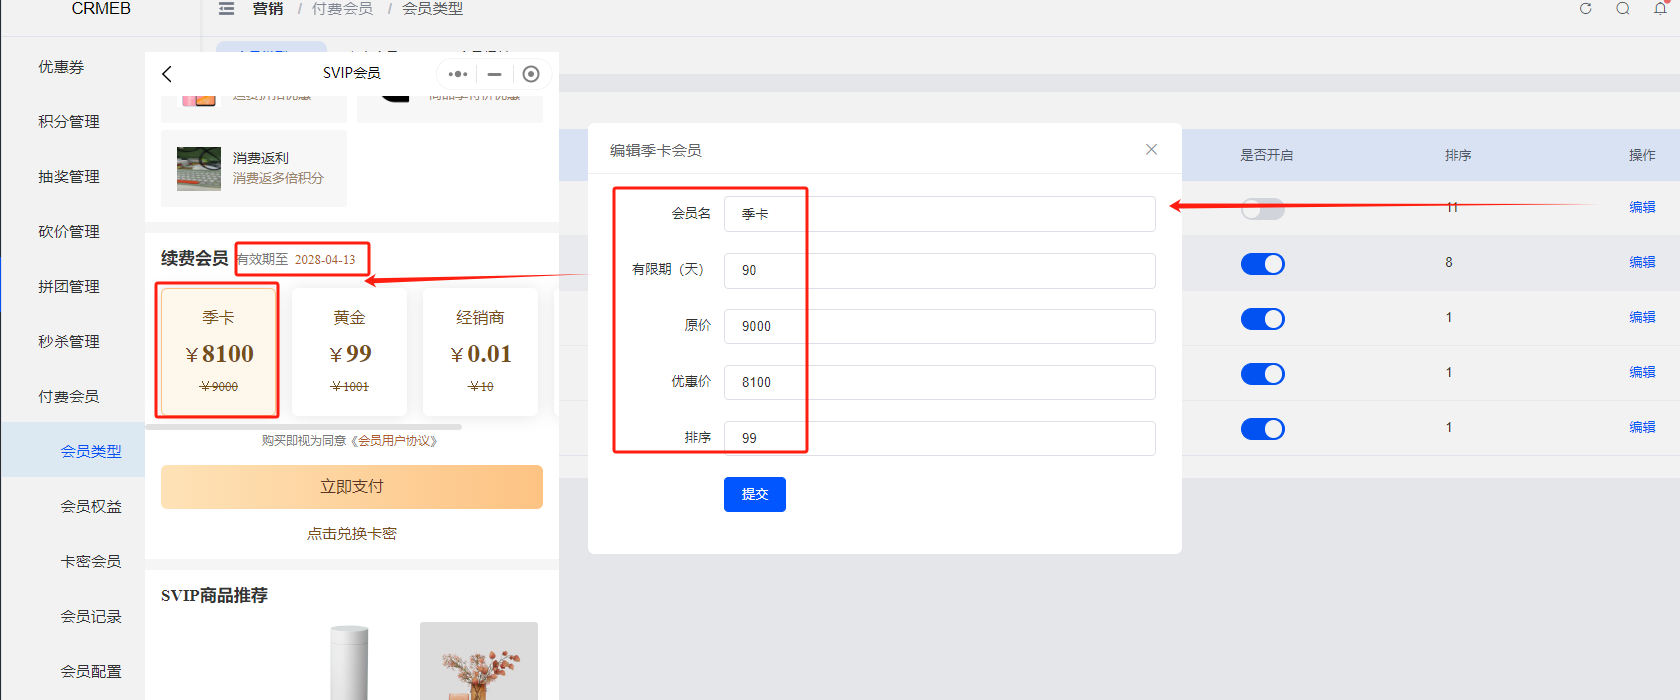Click the mini program minimize dash icon
1680x700 pixels.
(494, 74)
